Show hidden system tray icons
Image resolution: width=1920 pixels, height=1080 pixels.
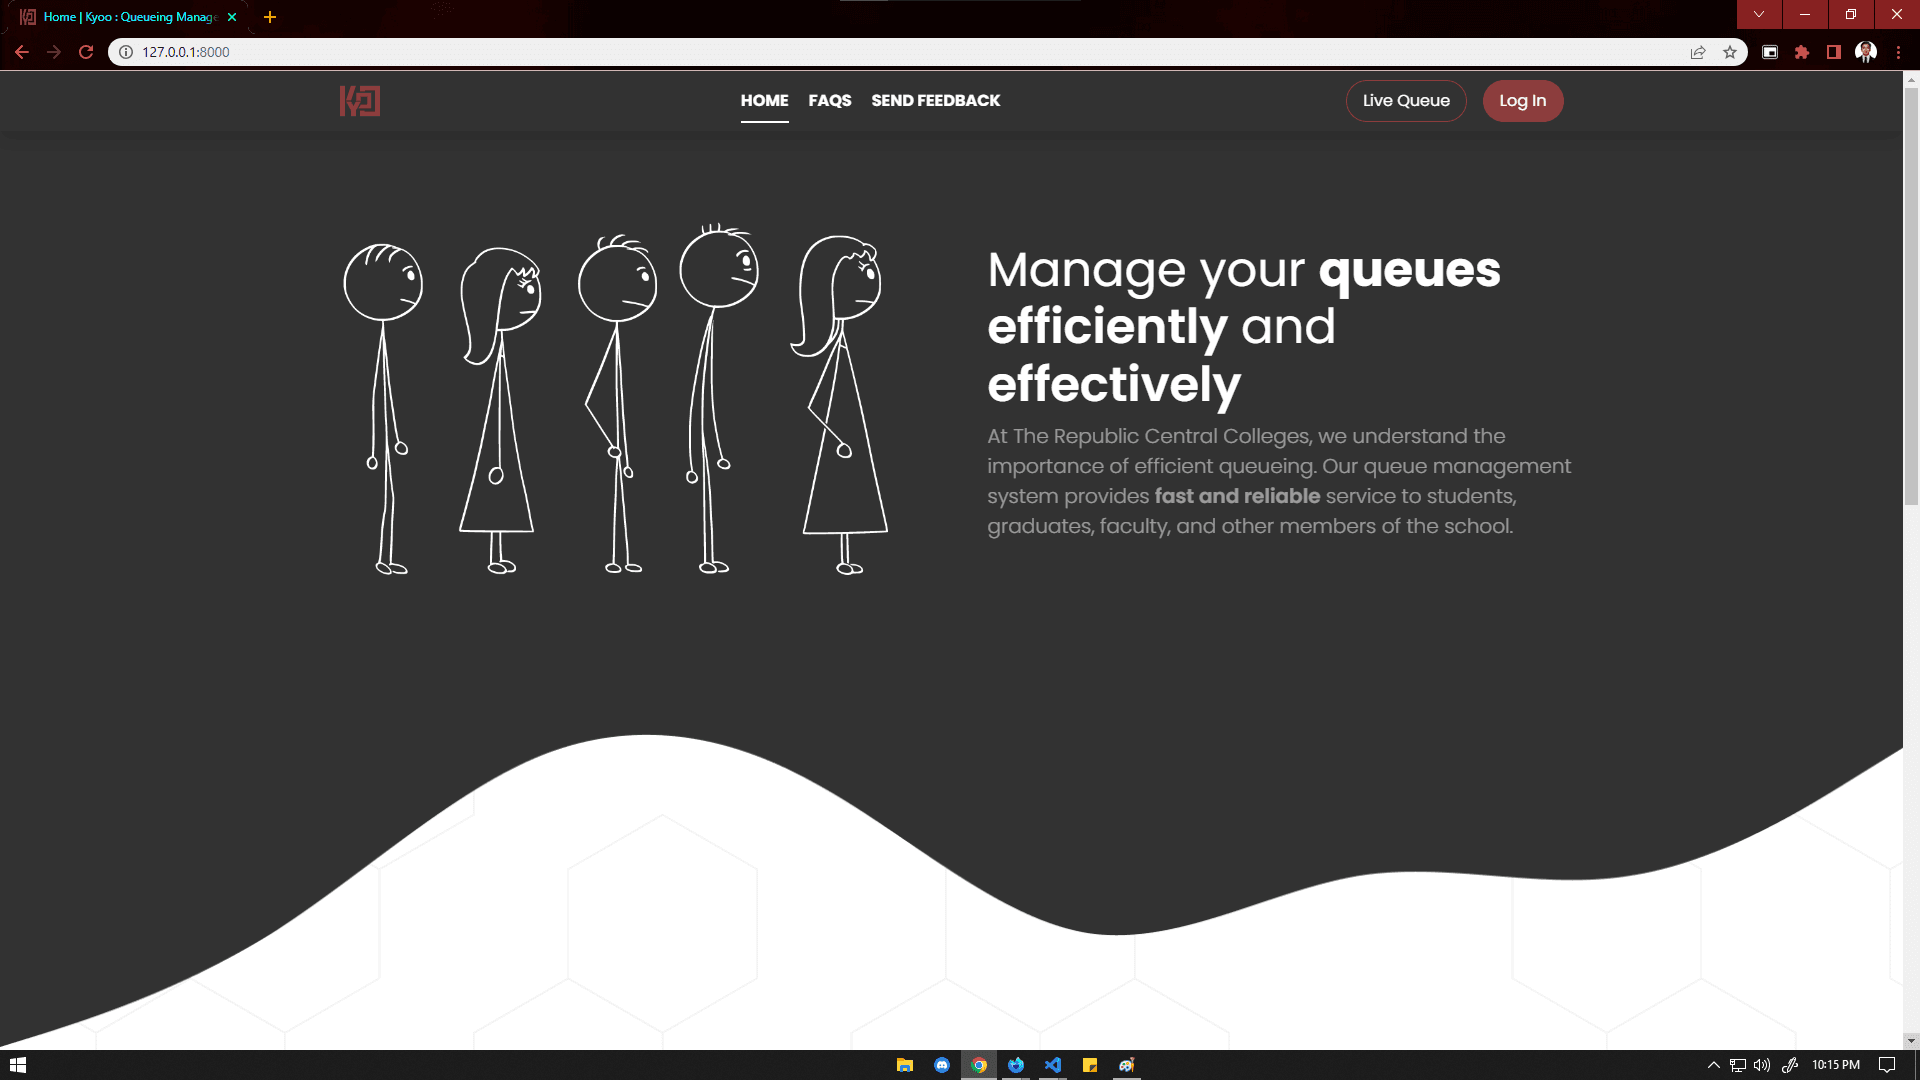pyautogui.click(x=1713, y=1065)
